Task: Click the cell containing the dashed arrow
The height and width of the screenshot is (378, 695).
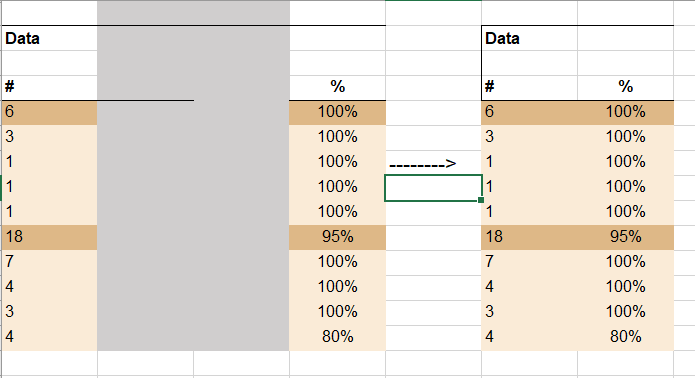Action: tap(433, 163)
